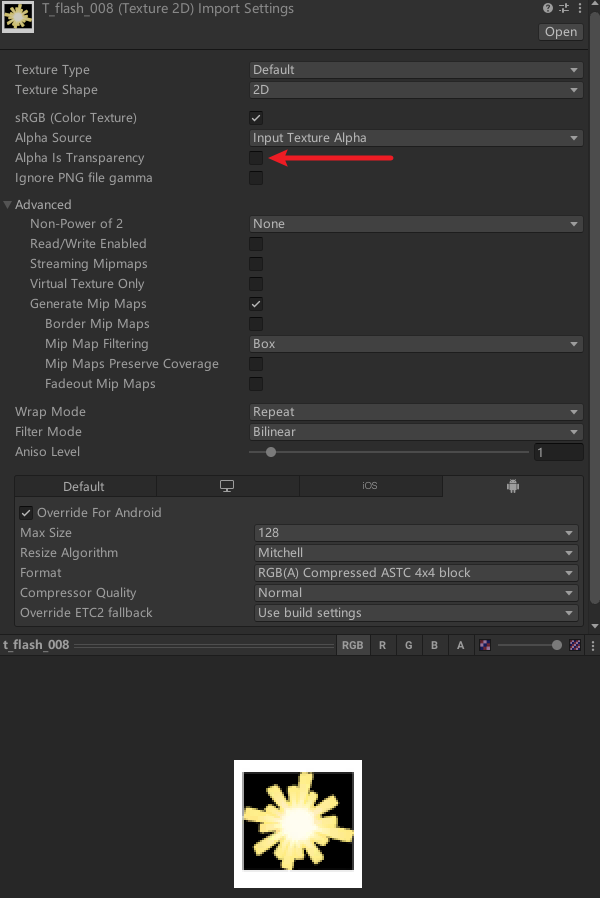The height and width of the screenshot is (898, 600).
Task: Click the high mip level icon
Action: (575, 645)
